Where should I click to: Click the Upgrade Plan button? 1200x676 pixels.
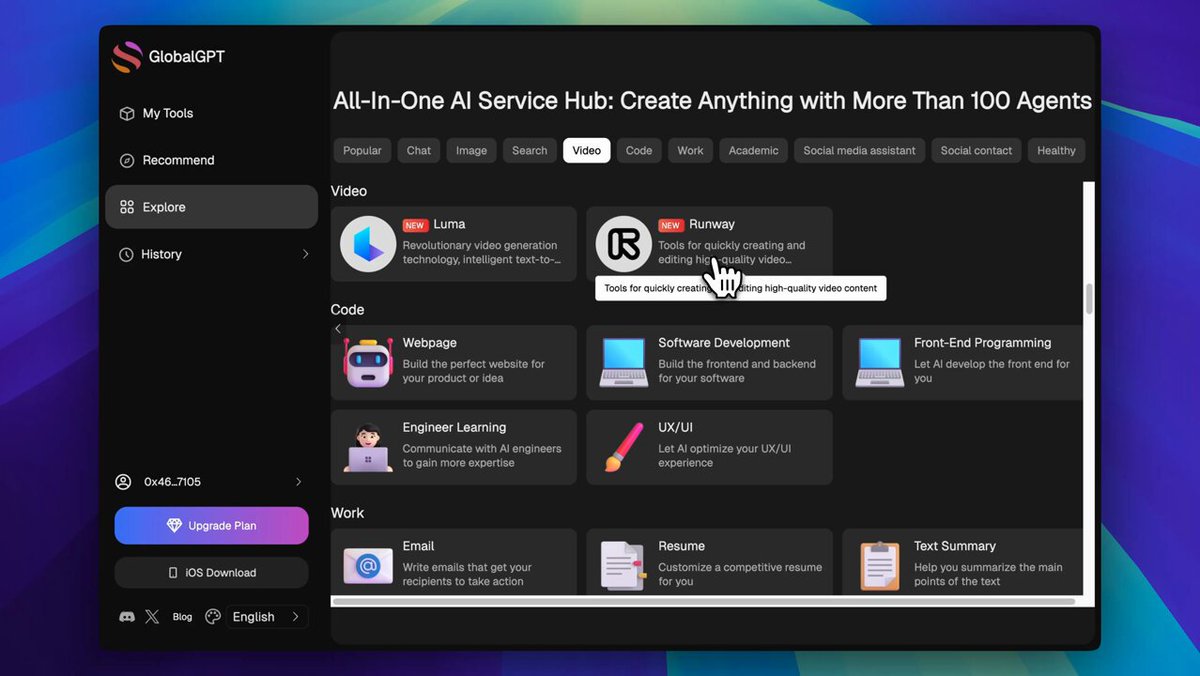(x=211, y=526)
